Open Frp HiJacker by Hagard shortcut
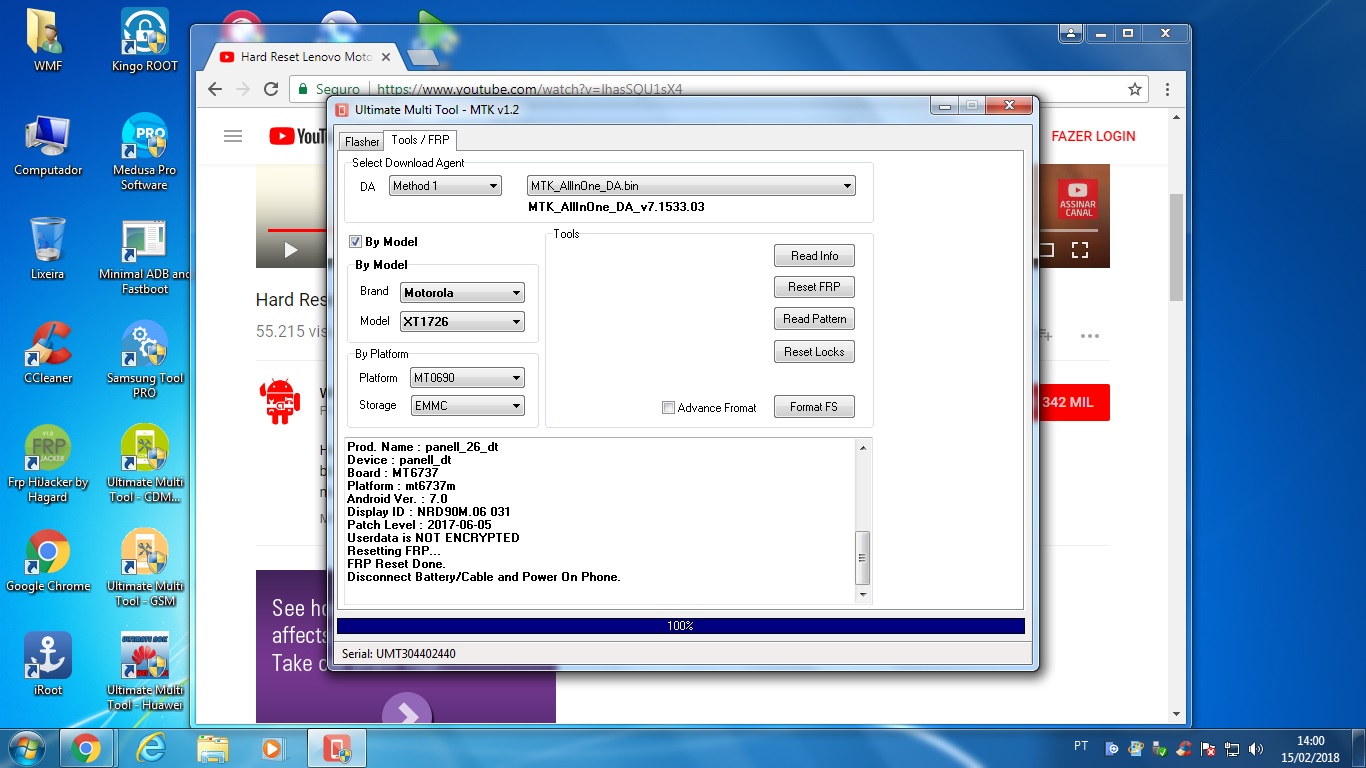The image size is (1366, 768). (47, 464)
